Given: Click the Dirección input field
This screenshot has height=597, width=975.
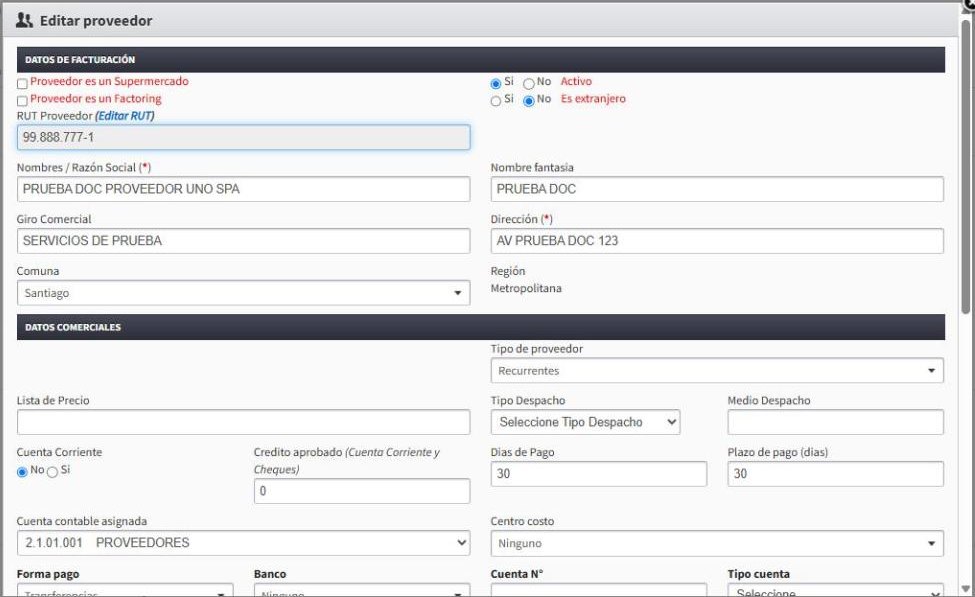Looking at the screenshot, I should click(x=717, y=241).
